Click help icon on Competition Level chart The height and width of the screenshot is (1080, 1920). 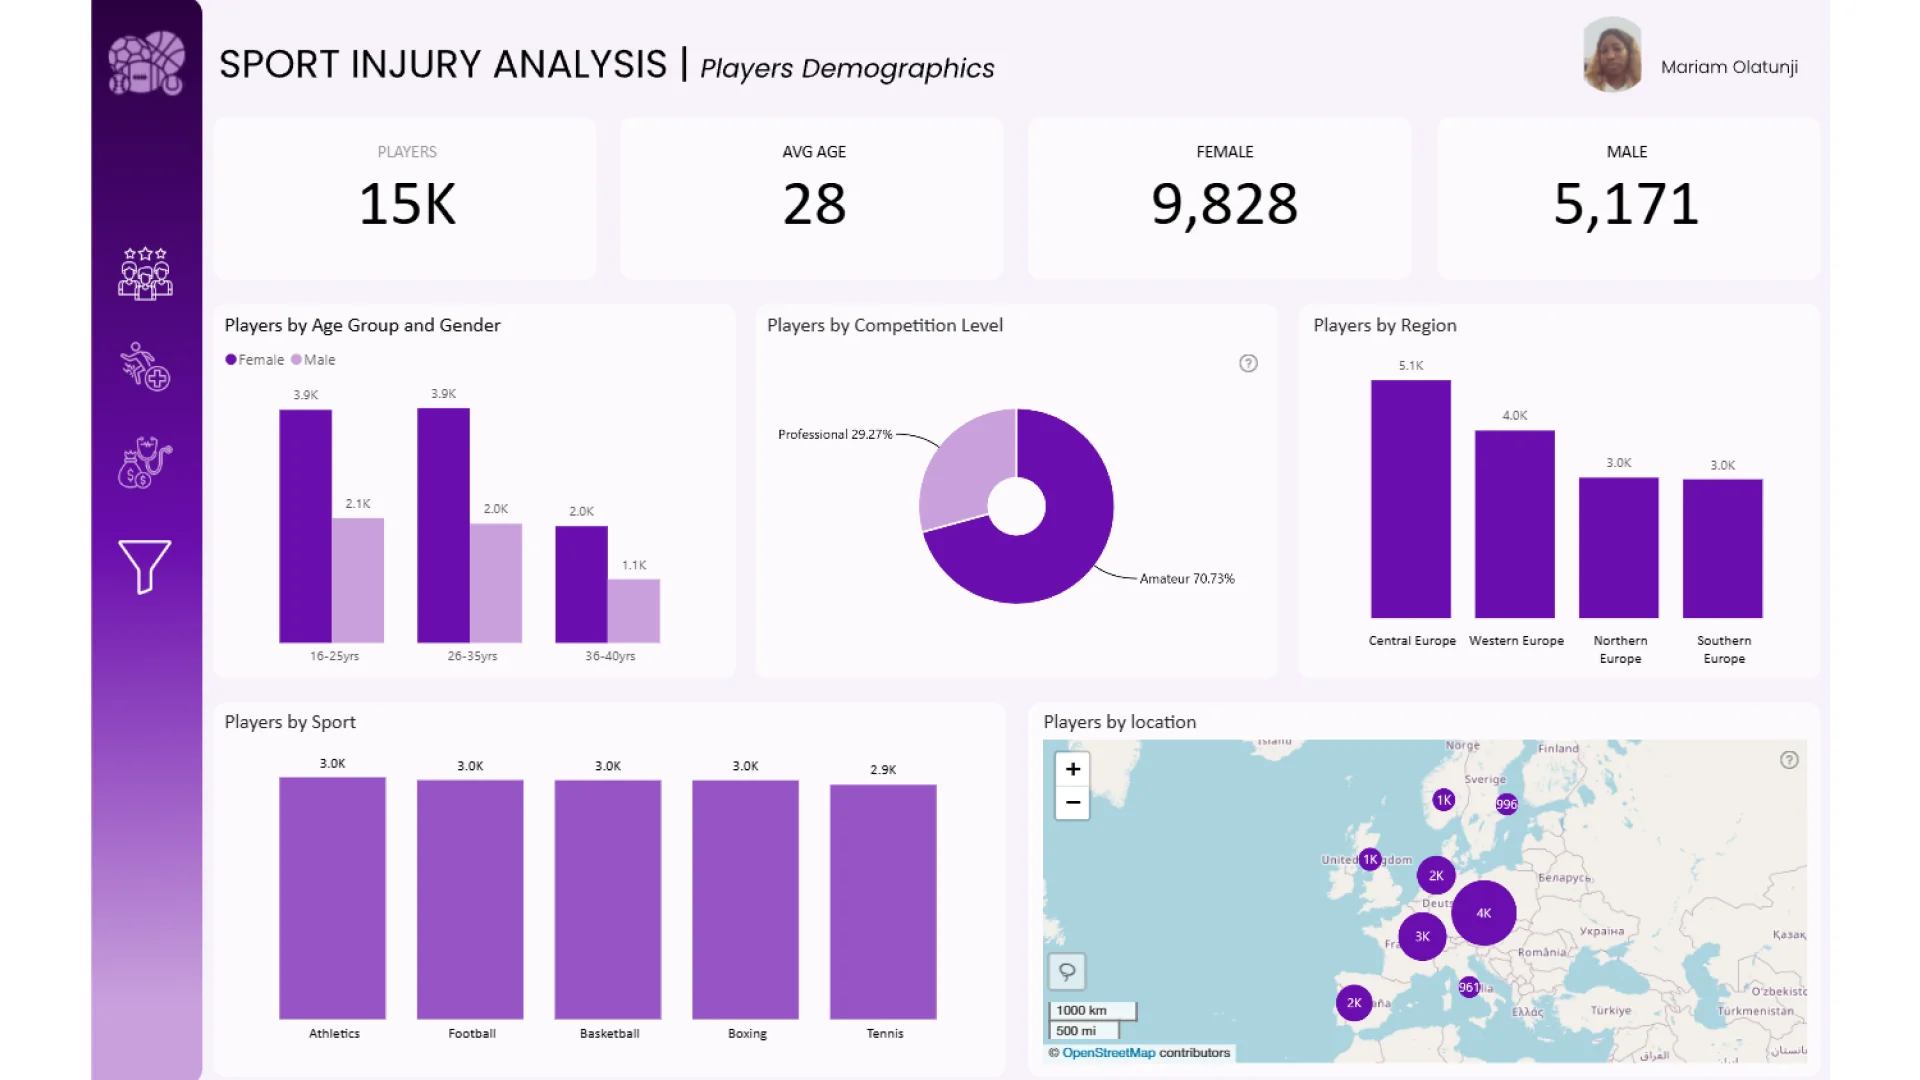point(1248,363)
